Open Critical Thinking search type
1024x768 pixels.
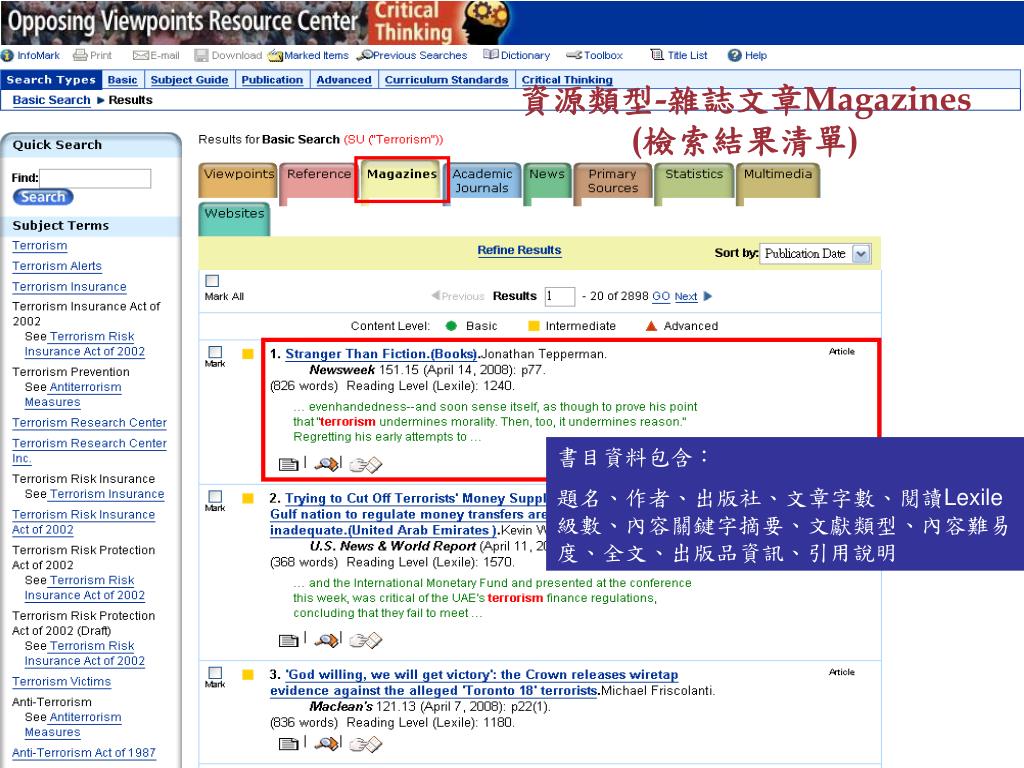(567, 80)
